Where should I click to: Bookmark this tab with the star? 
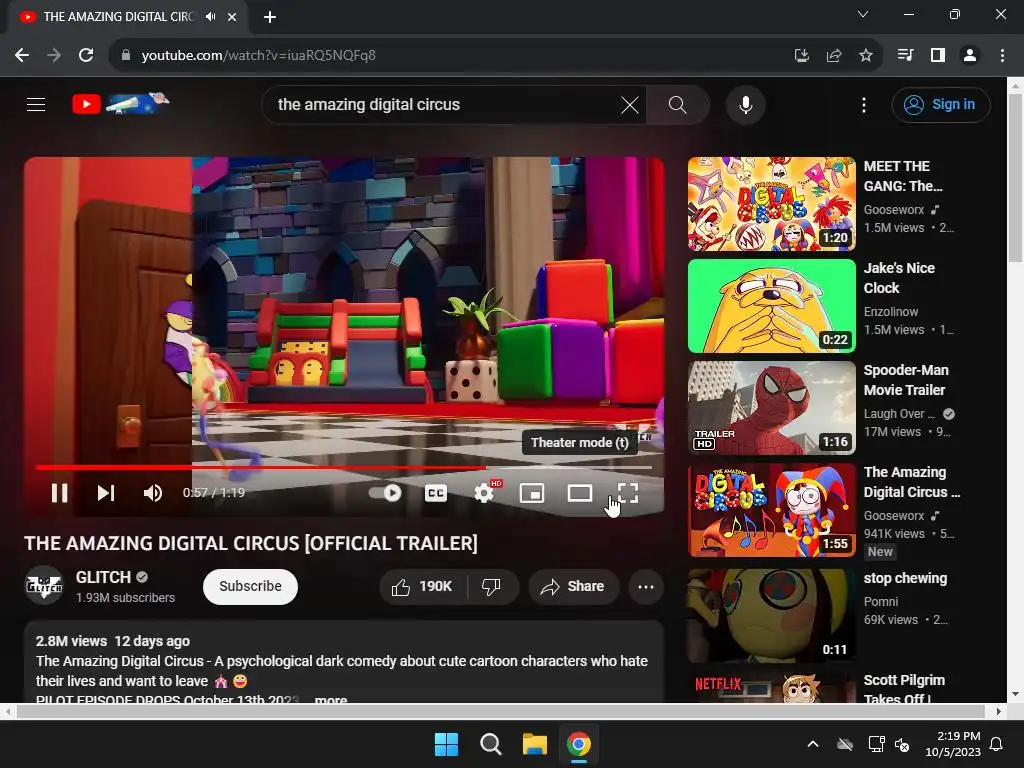click(x=865, y=56)
